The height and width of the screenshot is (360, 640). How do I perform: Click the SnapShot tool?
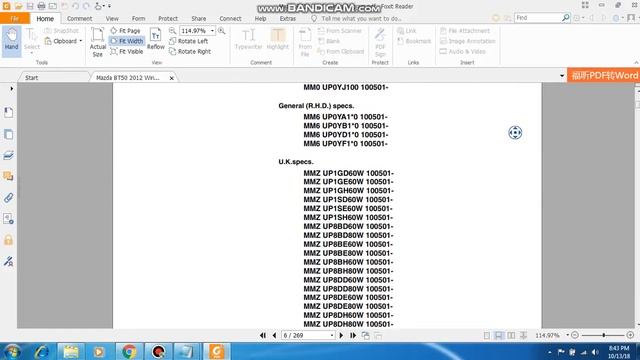click(61, 31)
